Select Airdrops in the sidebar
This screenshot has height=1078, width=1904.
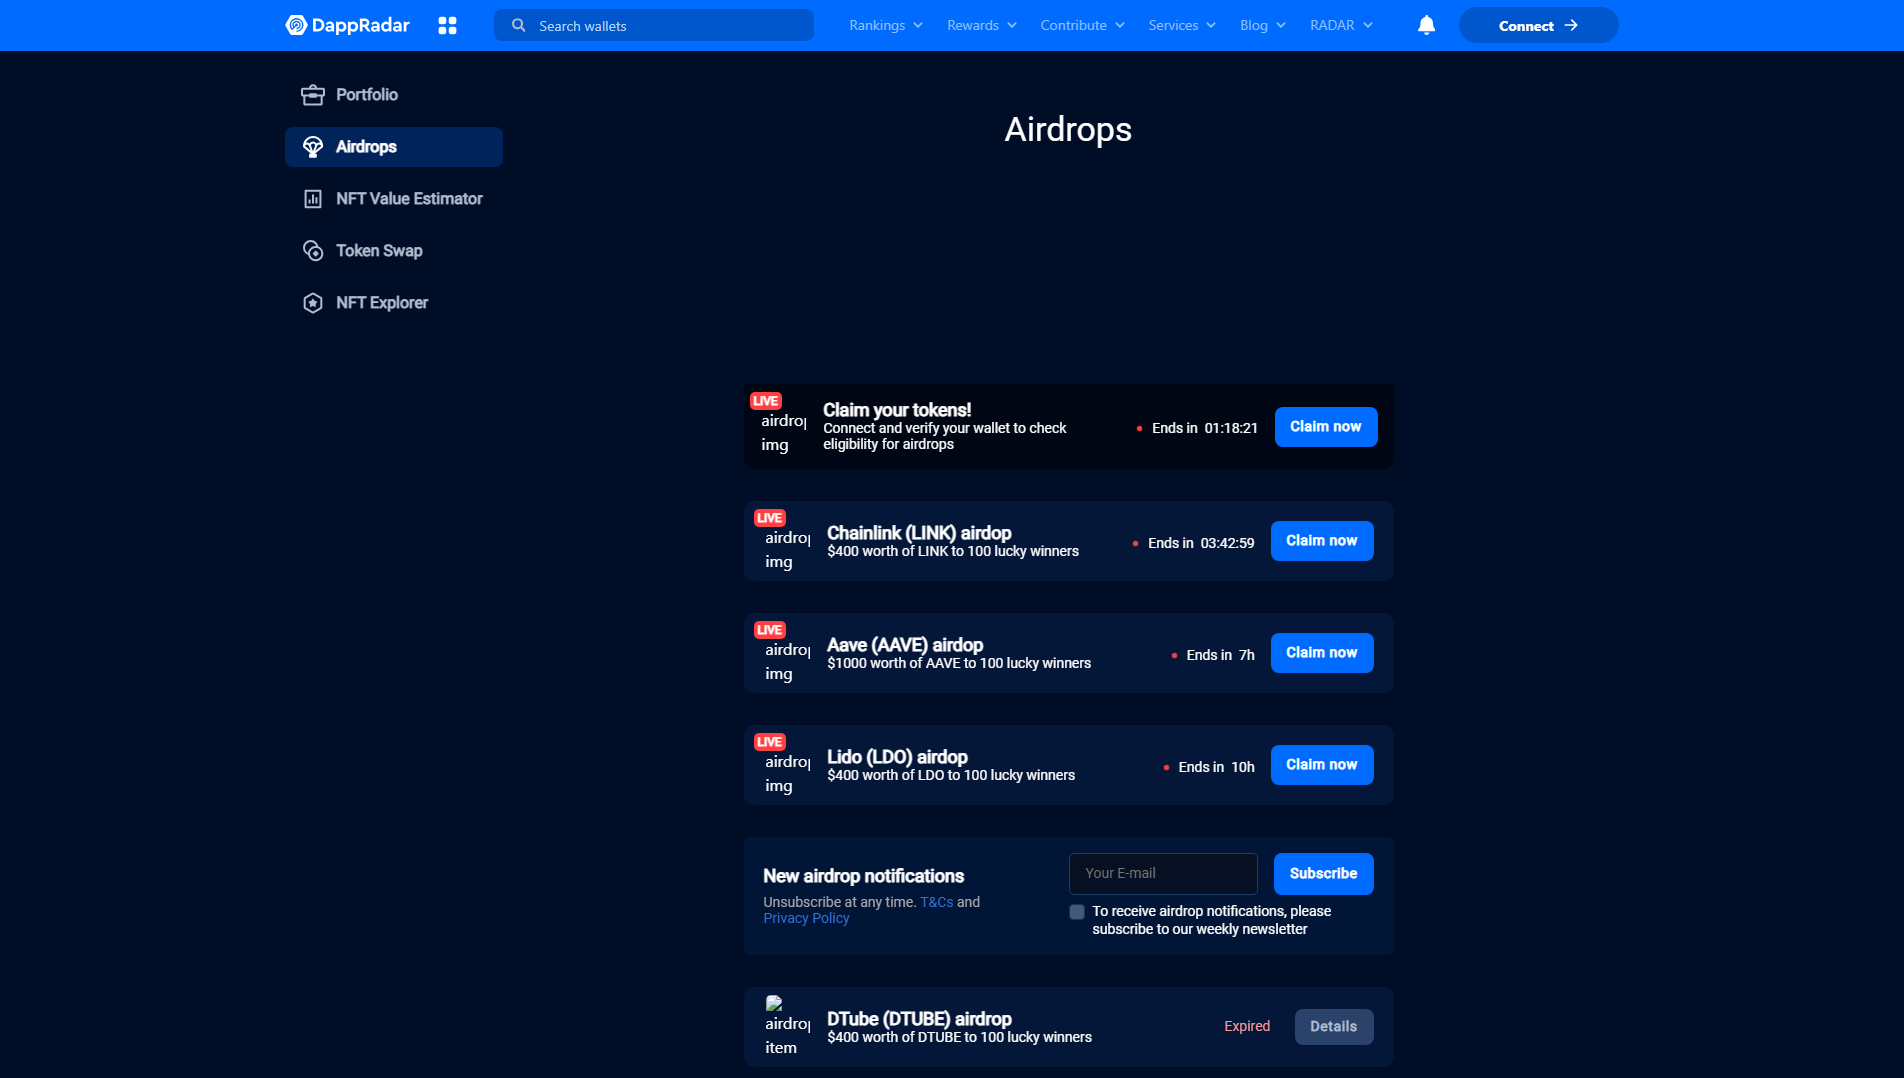click(394, 147)
